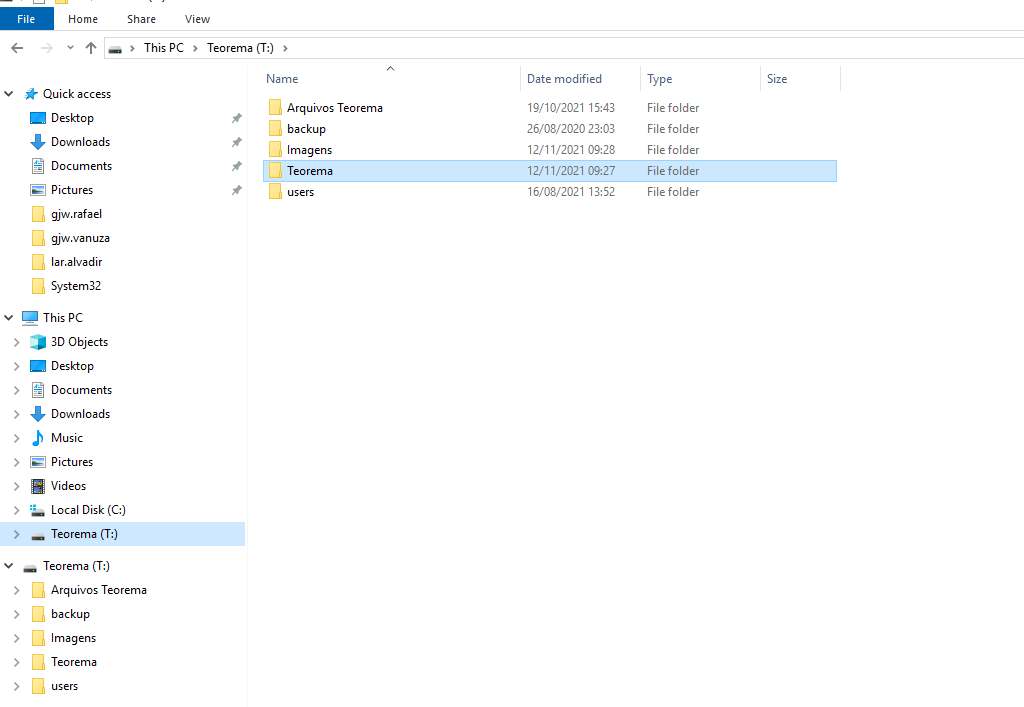Expand the chevron after This PC breadcrumb
1024x707 pixels.
[x=195, y=48]
